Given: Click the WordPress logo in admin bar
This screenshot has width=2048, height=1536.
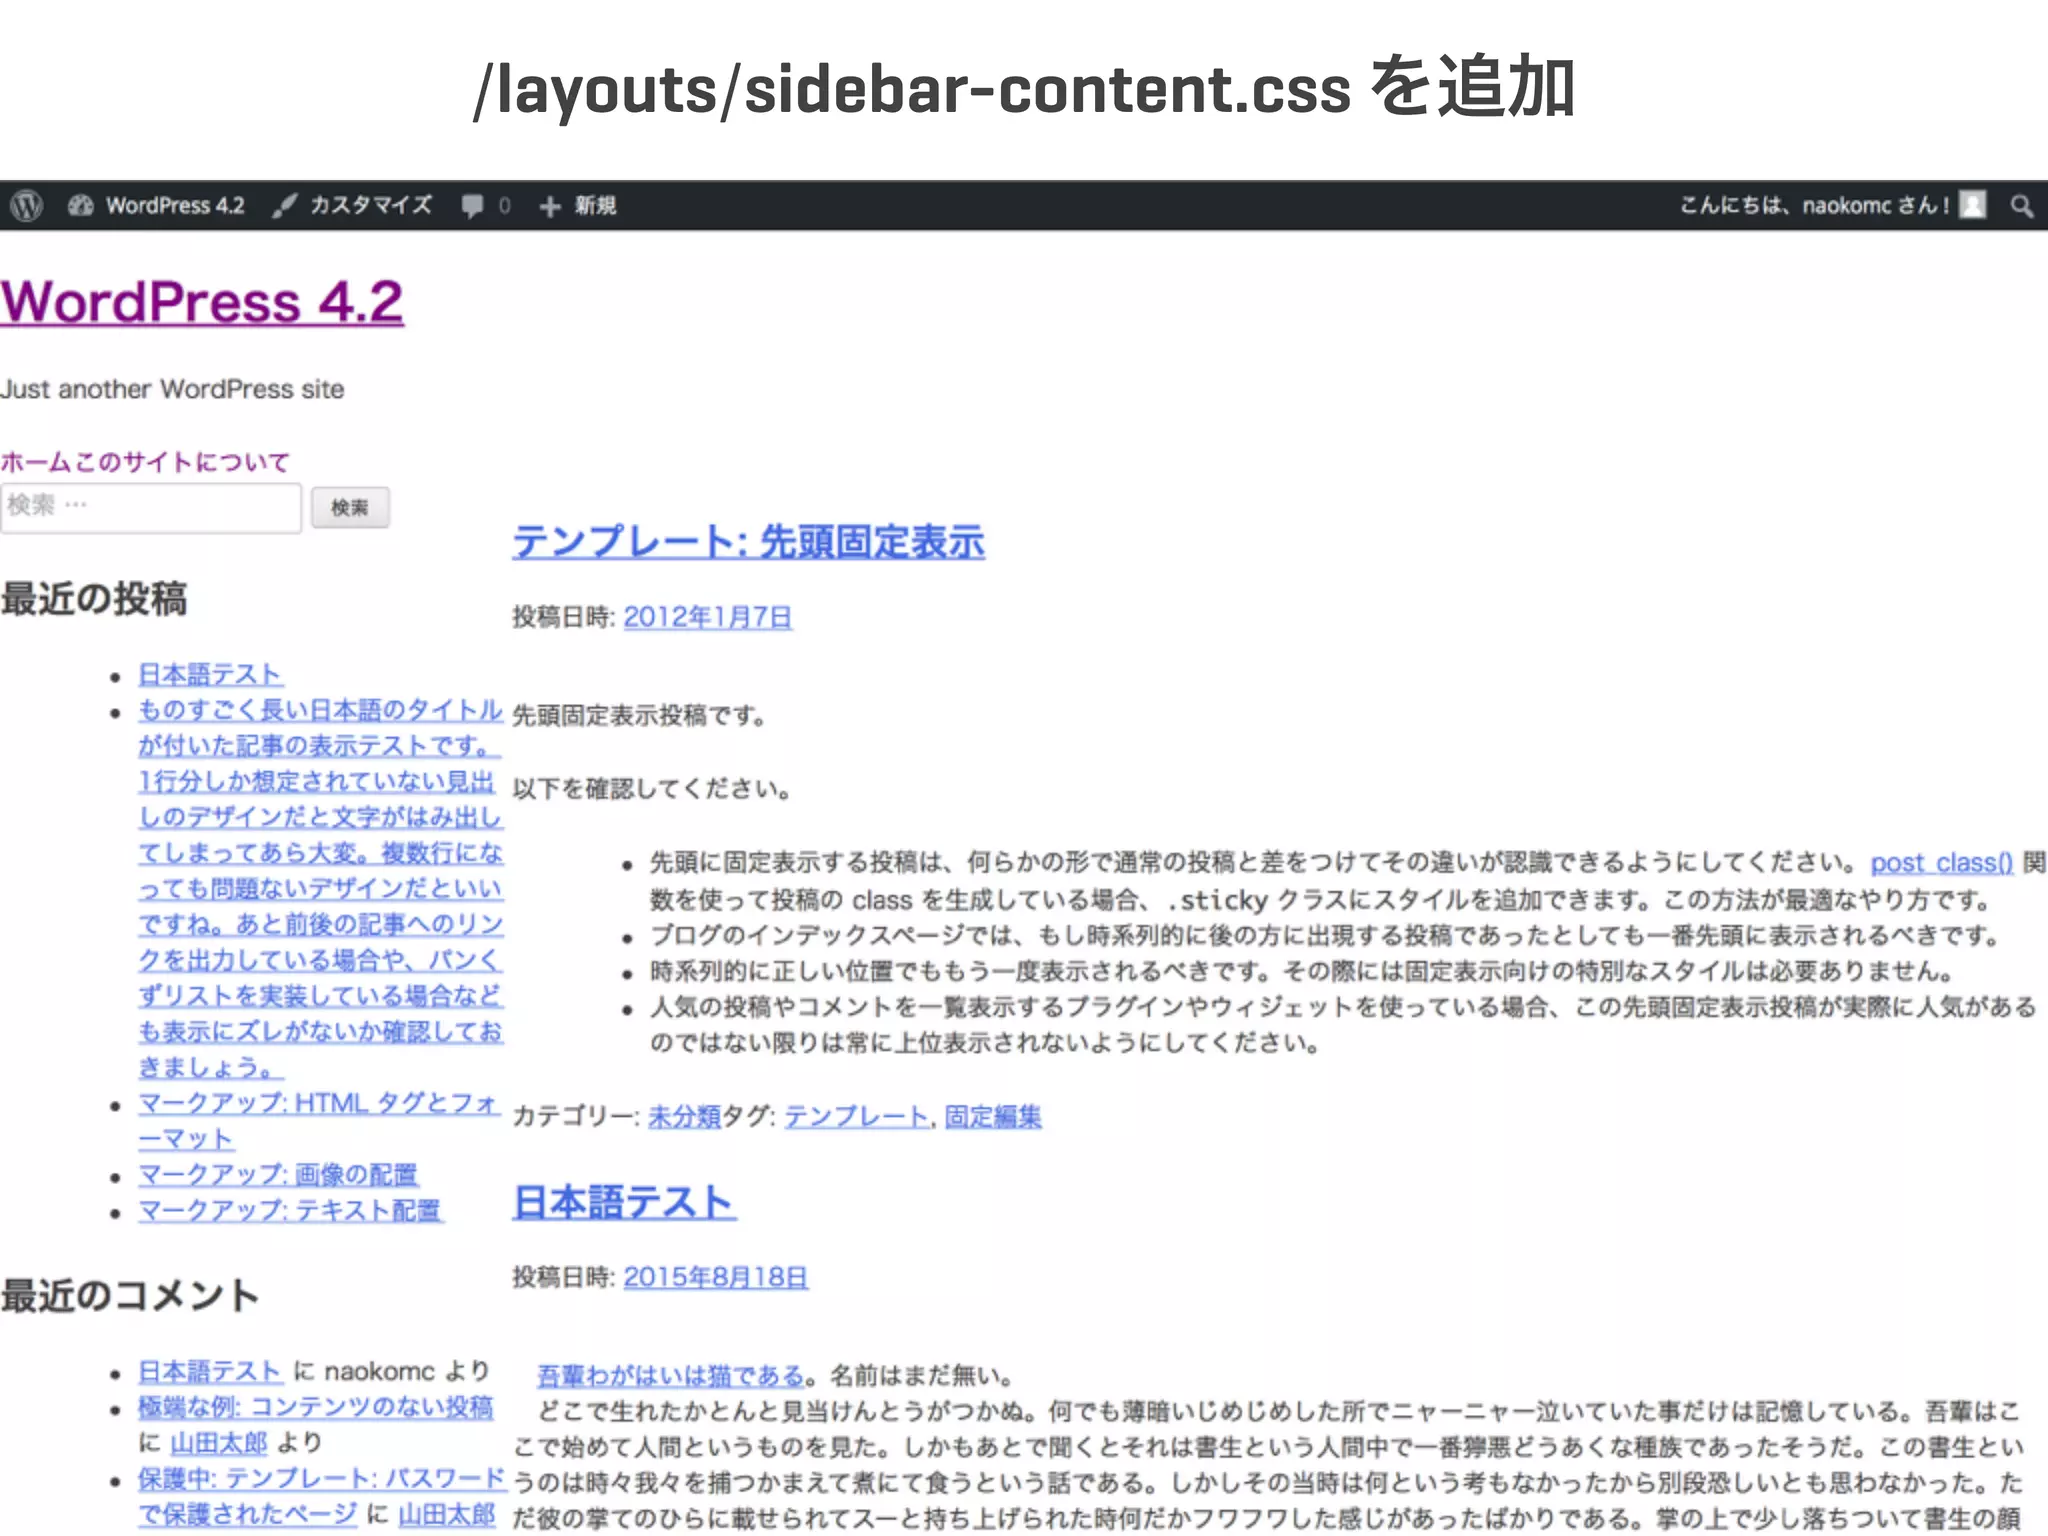Looking at the screenshot, I should 27,205.
